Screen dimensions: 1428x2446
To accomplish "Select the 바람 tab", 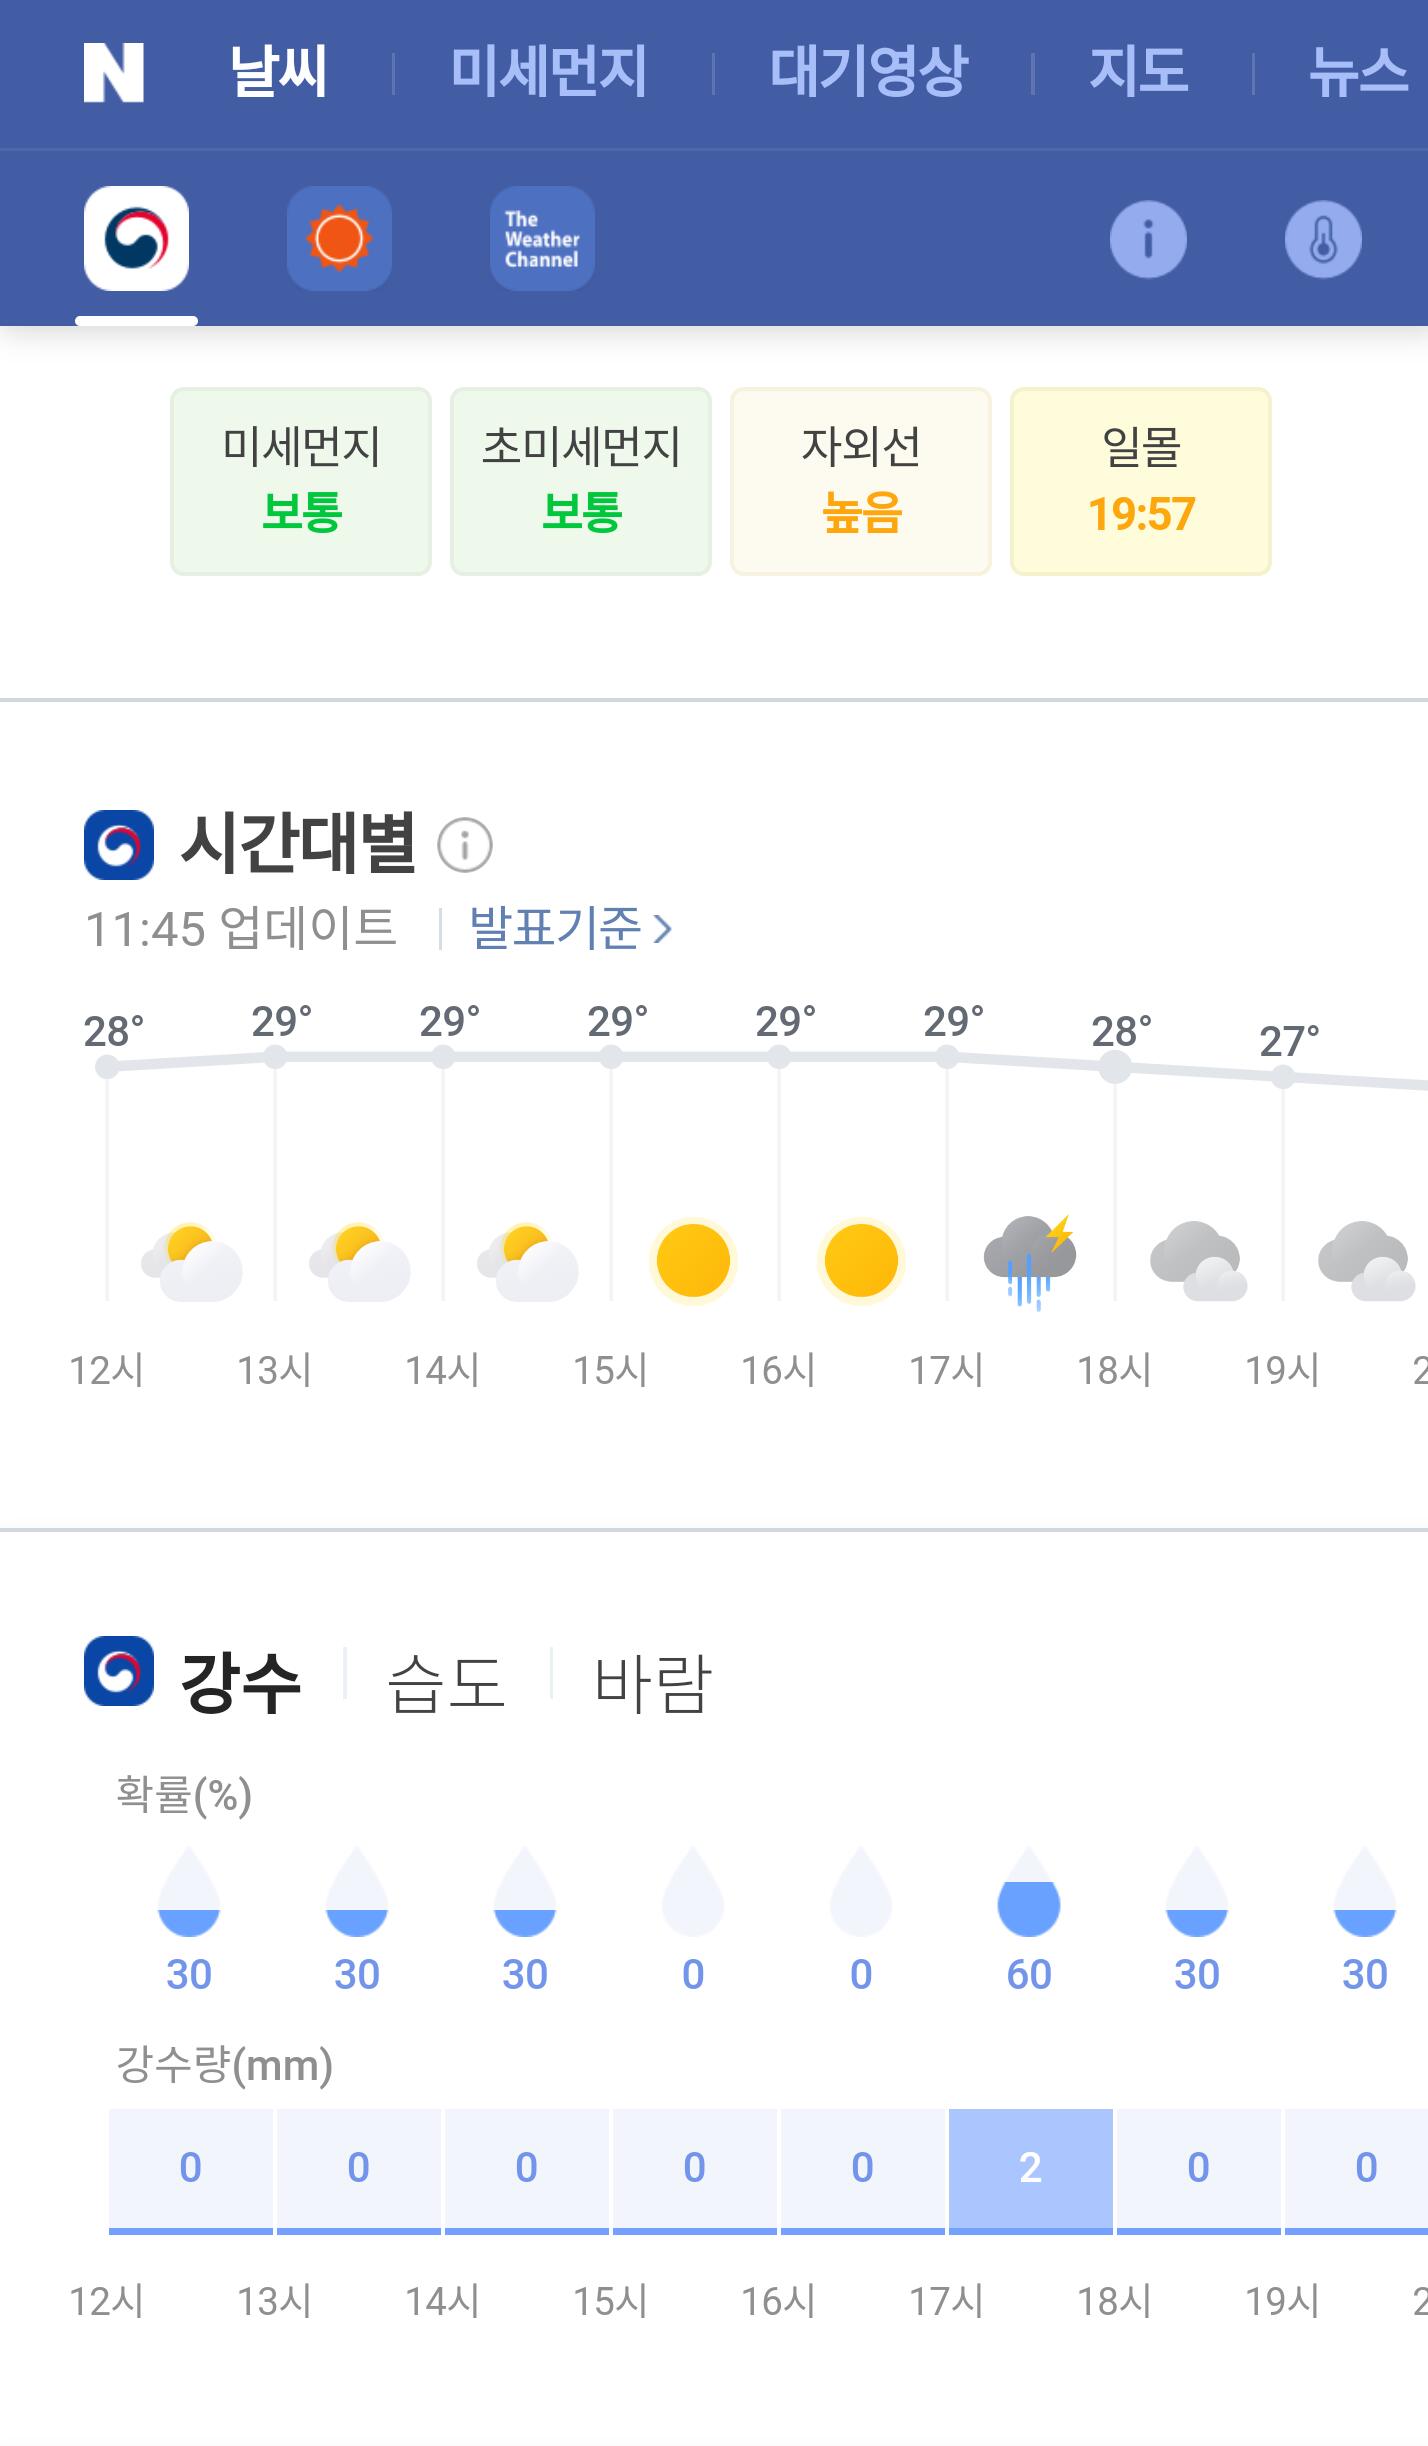I will click(x=652, y=1682).
